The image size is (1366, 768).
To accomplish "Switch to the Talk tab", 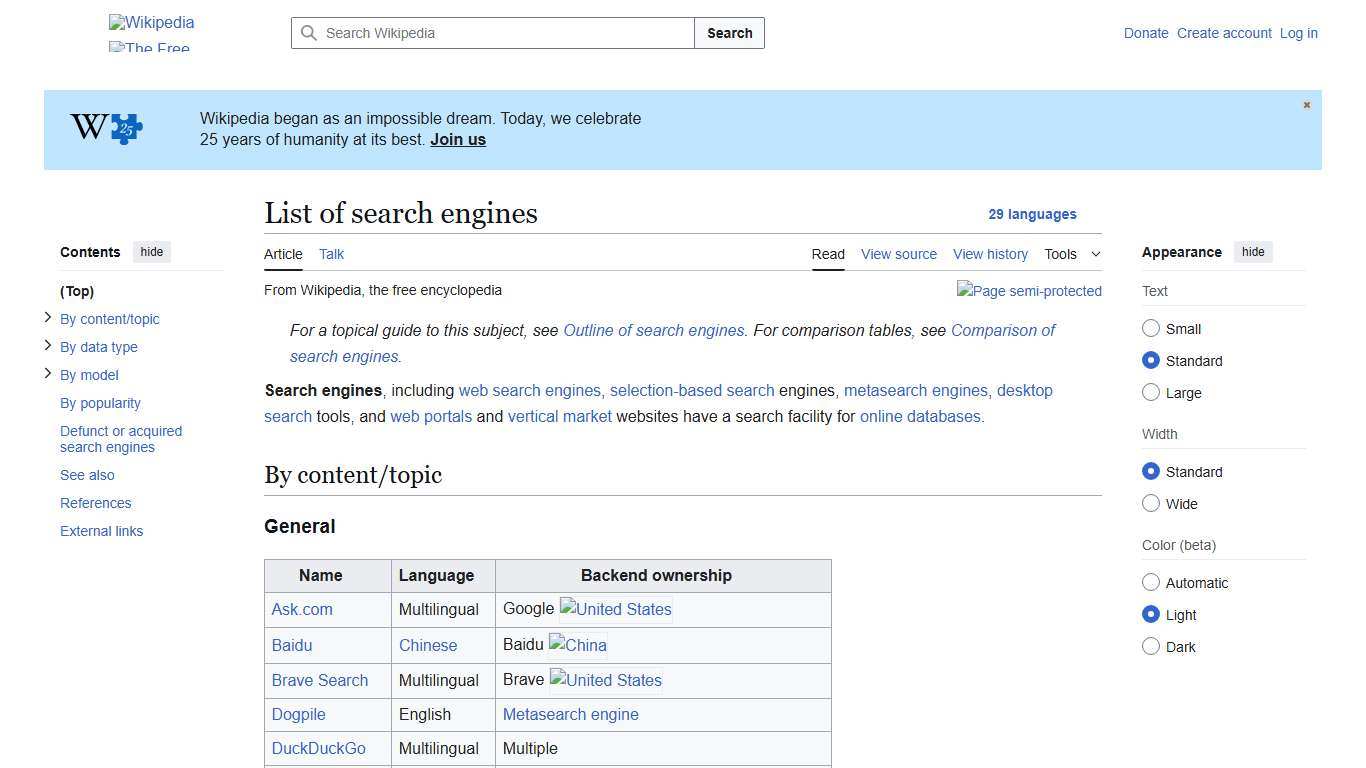I will click(x=331, y=254).
